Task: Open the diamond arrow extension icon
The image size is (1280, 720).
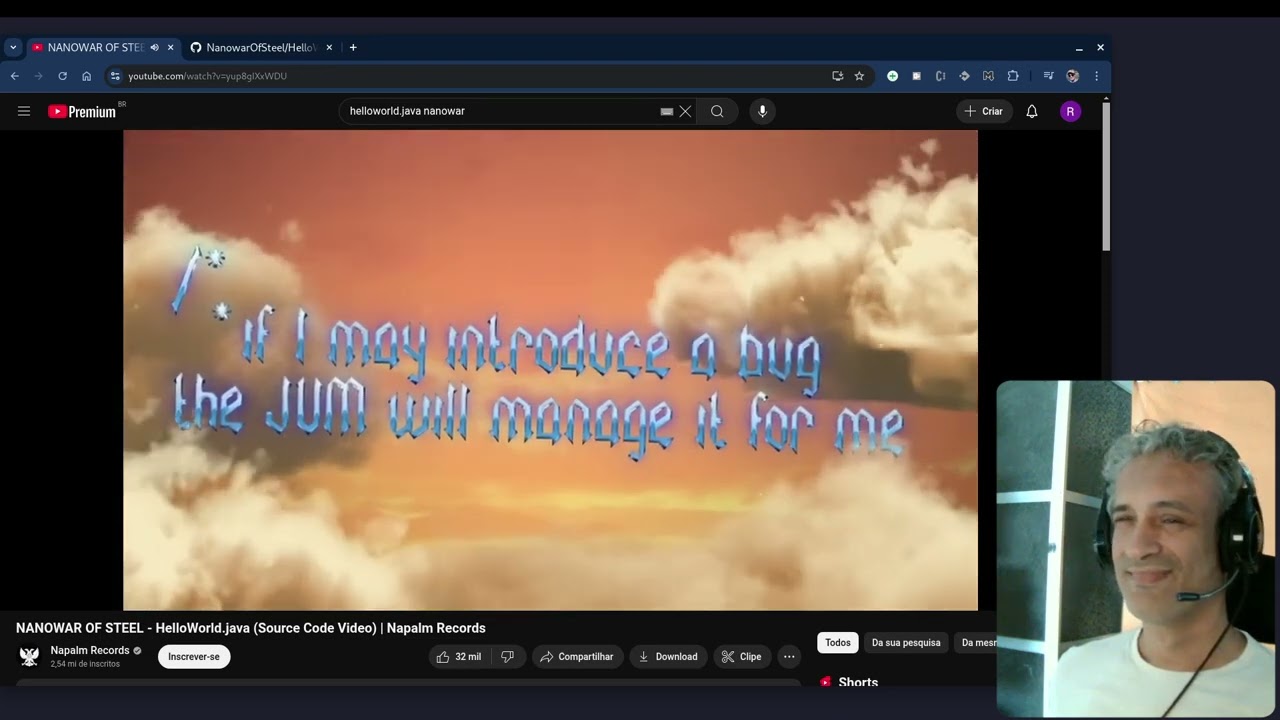Action: (x=964, y=76)
